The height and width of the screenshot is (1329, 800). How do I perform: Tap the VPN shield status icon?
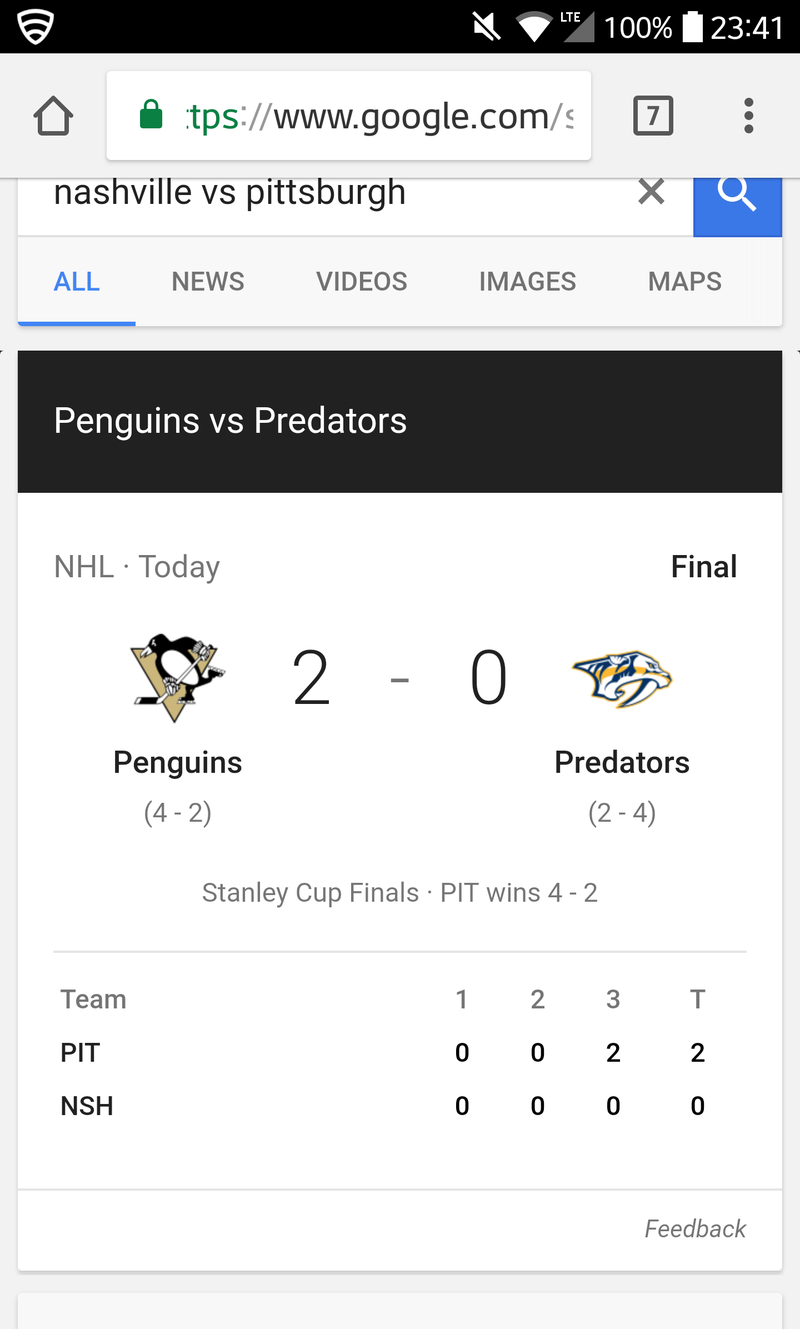point(36,26)
